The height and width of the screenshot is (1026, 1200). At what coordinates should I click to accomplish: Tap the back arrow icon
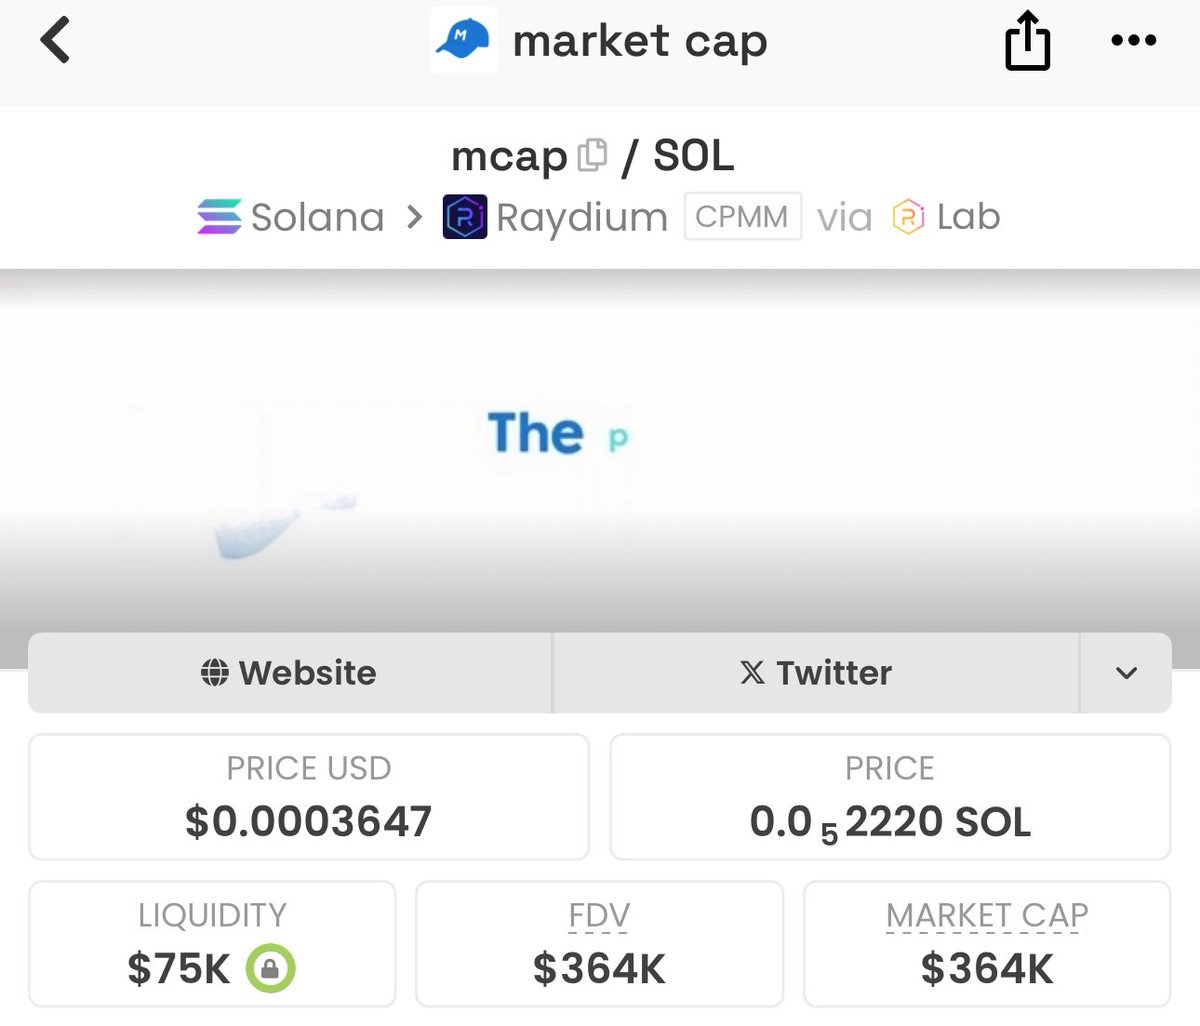pyautogui.click(x=55, y=41)
